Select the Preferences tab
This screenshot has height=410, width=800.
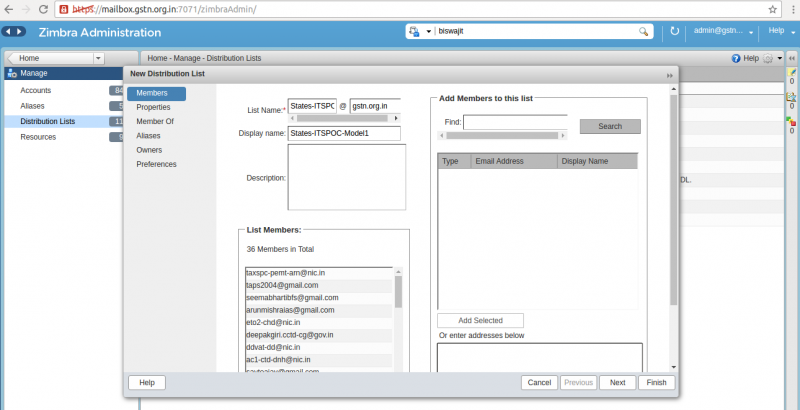coord(156,164)
